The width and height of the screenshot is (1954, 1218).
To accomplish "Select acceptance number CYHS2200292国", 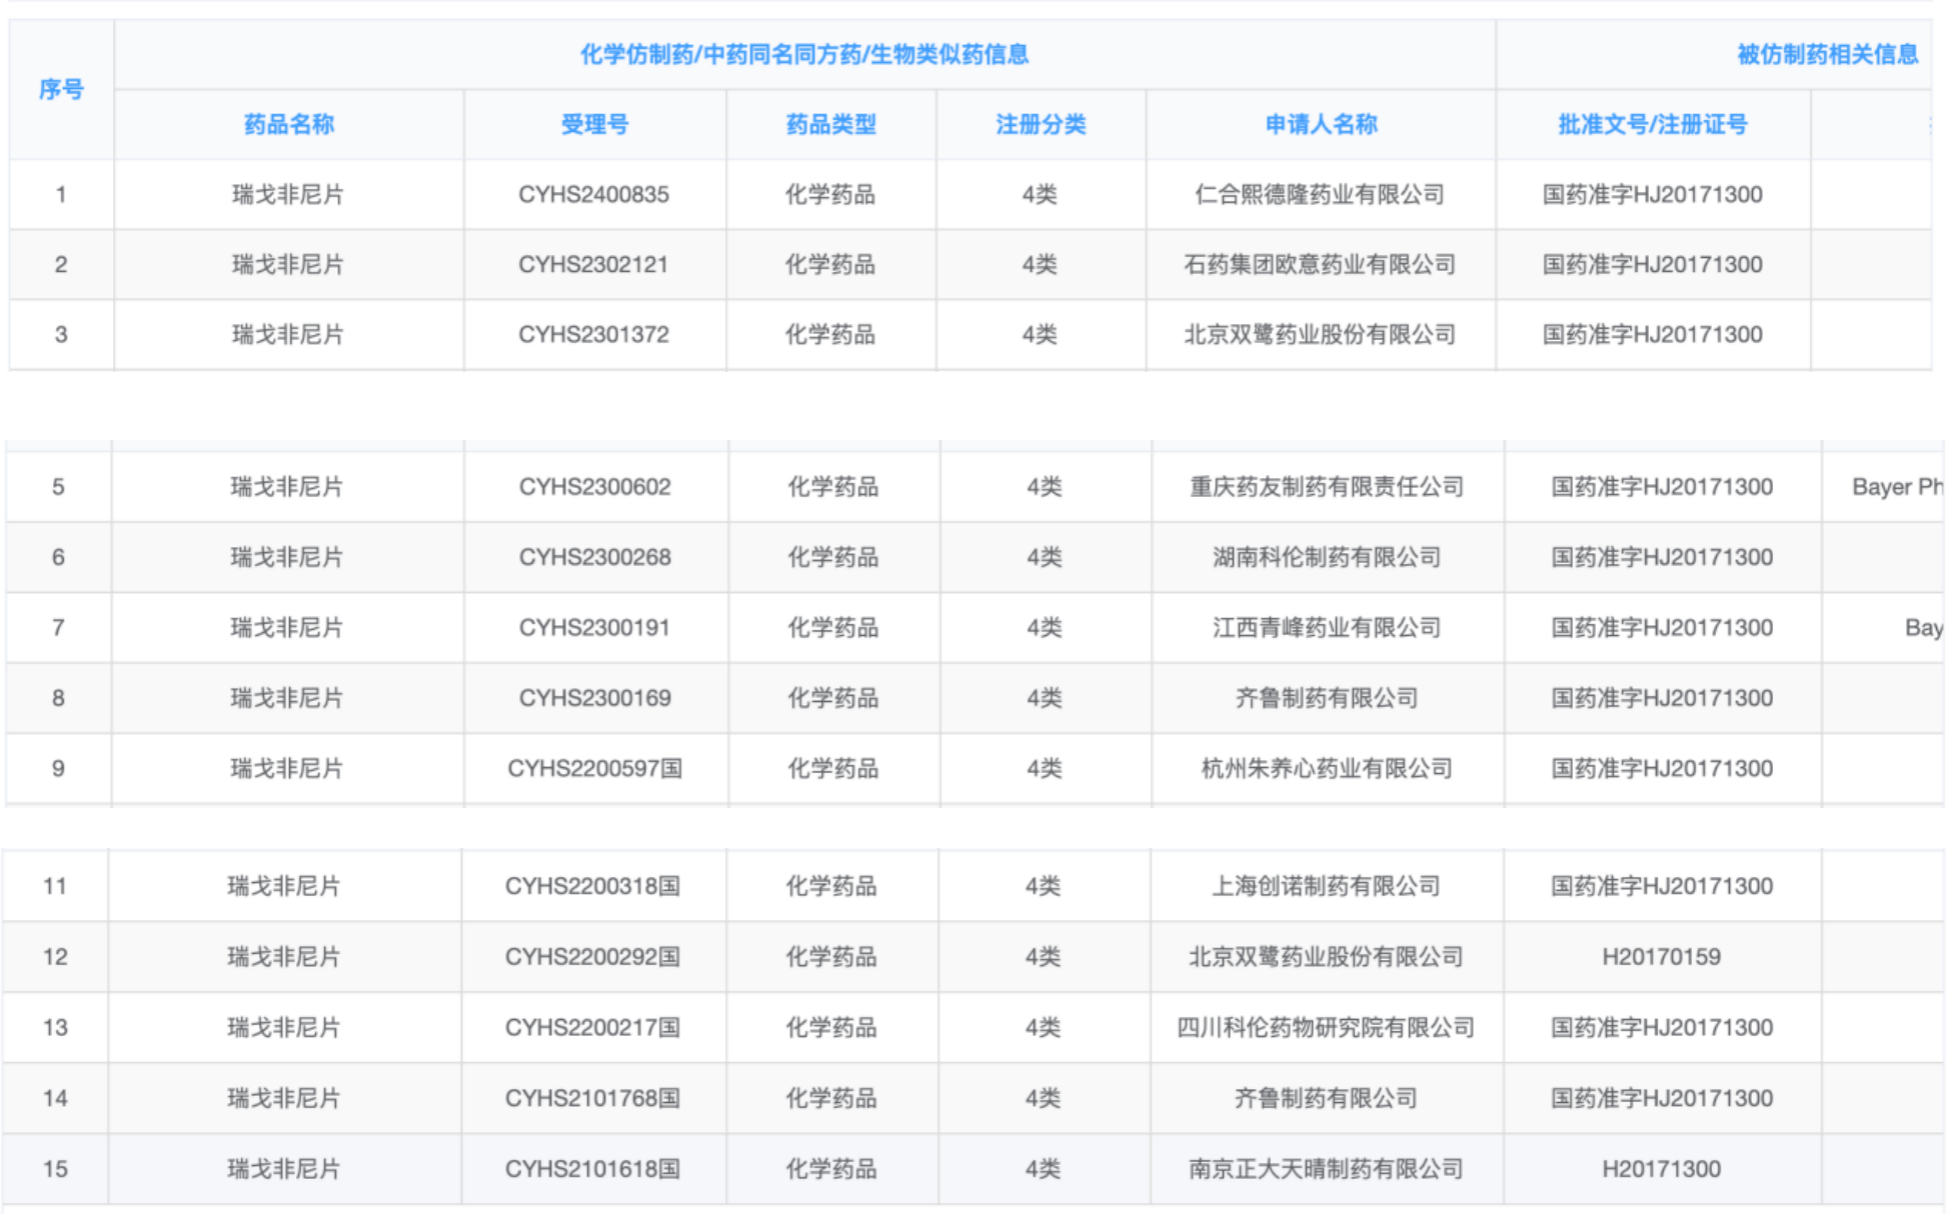I will pyautogui.click(x=593, y=957).
